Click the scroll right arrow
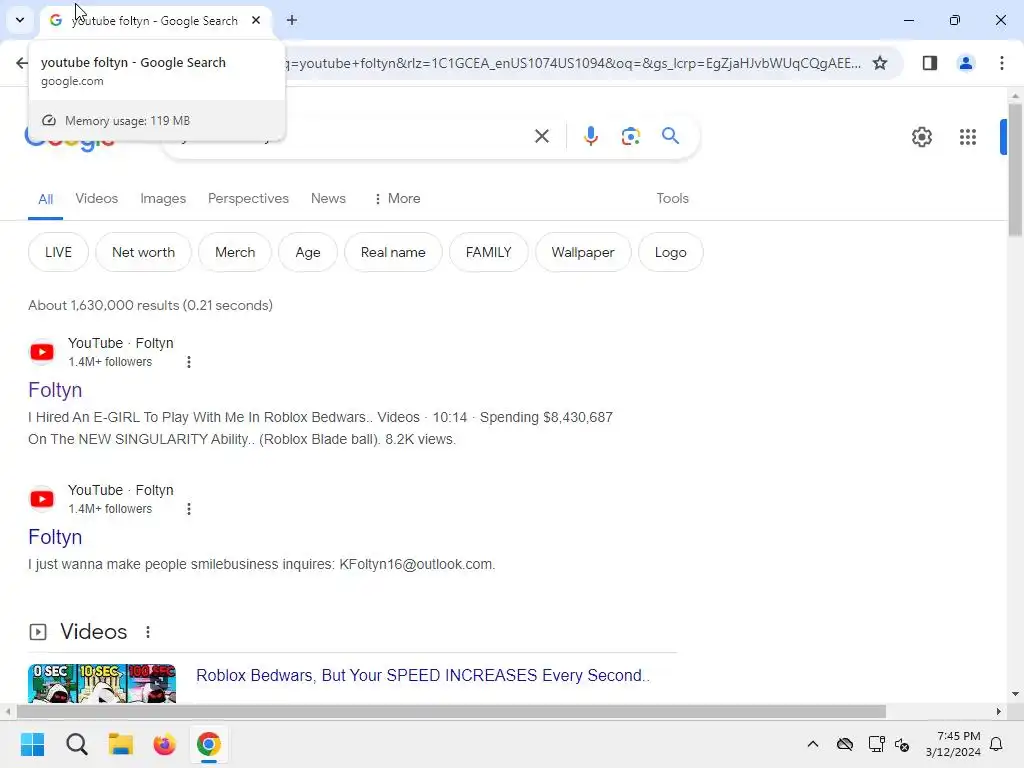This screenshot has width=1024, height=768. (x=998, y=711)
